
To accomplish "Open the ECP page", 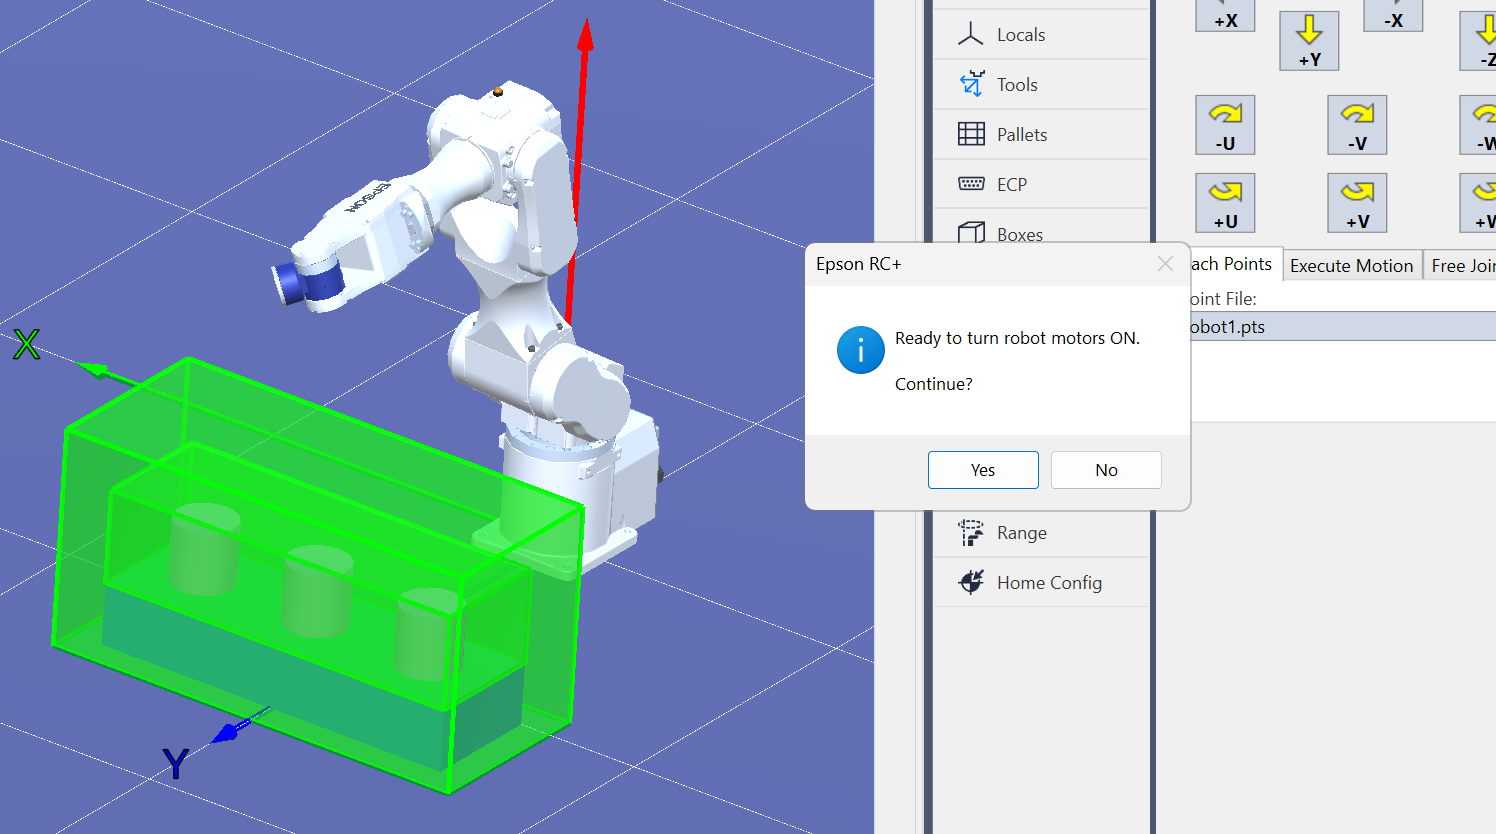I will click(x=1041, y=185).
